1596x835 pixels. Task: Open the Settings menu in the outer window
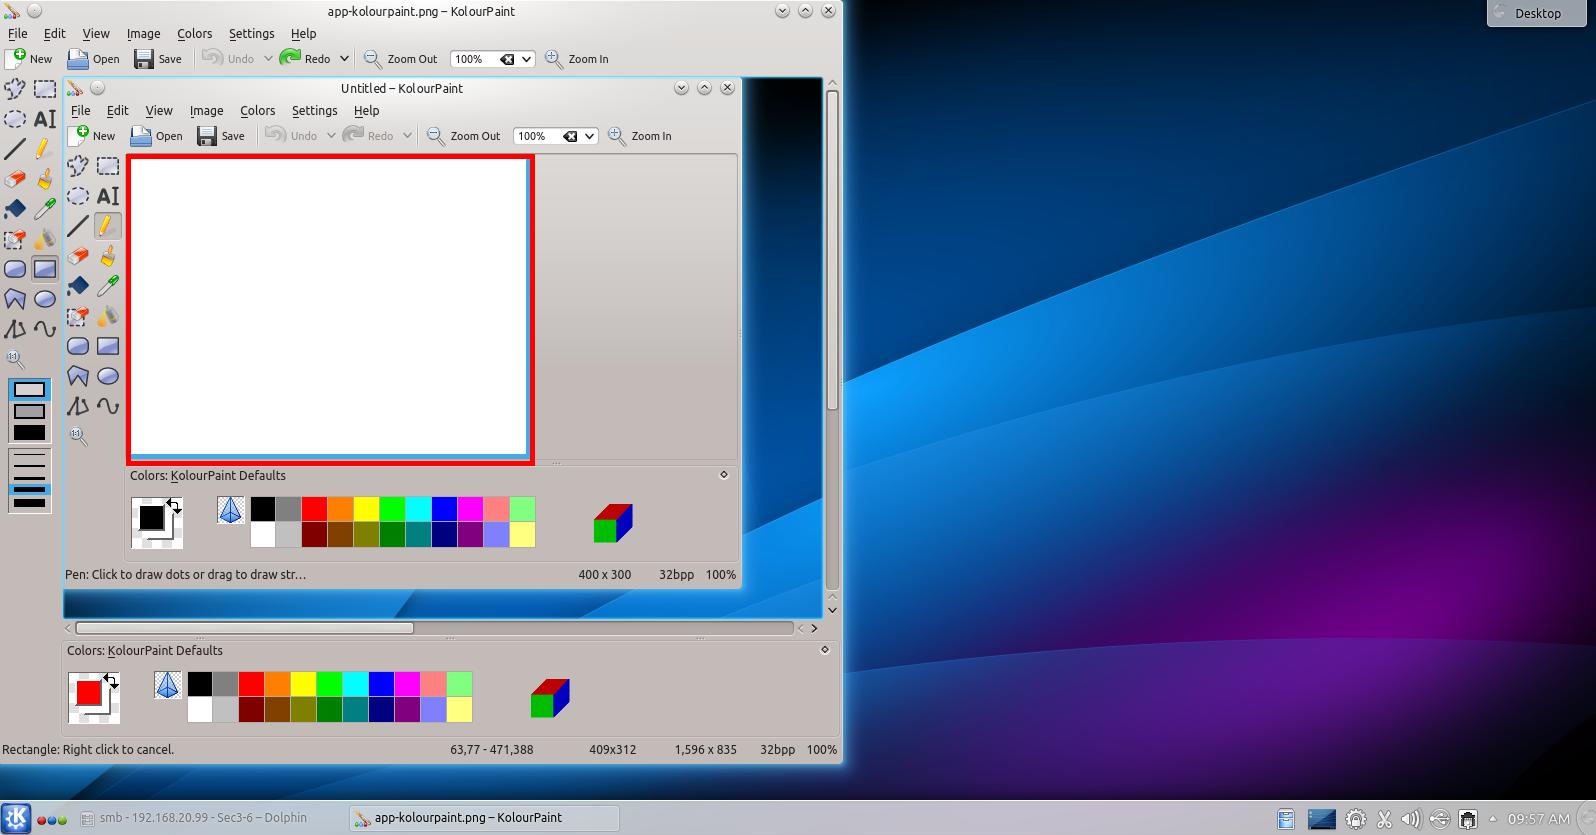pos(252,33)
